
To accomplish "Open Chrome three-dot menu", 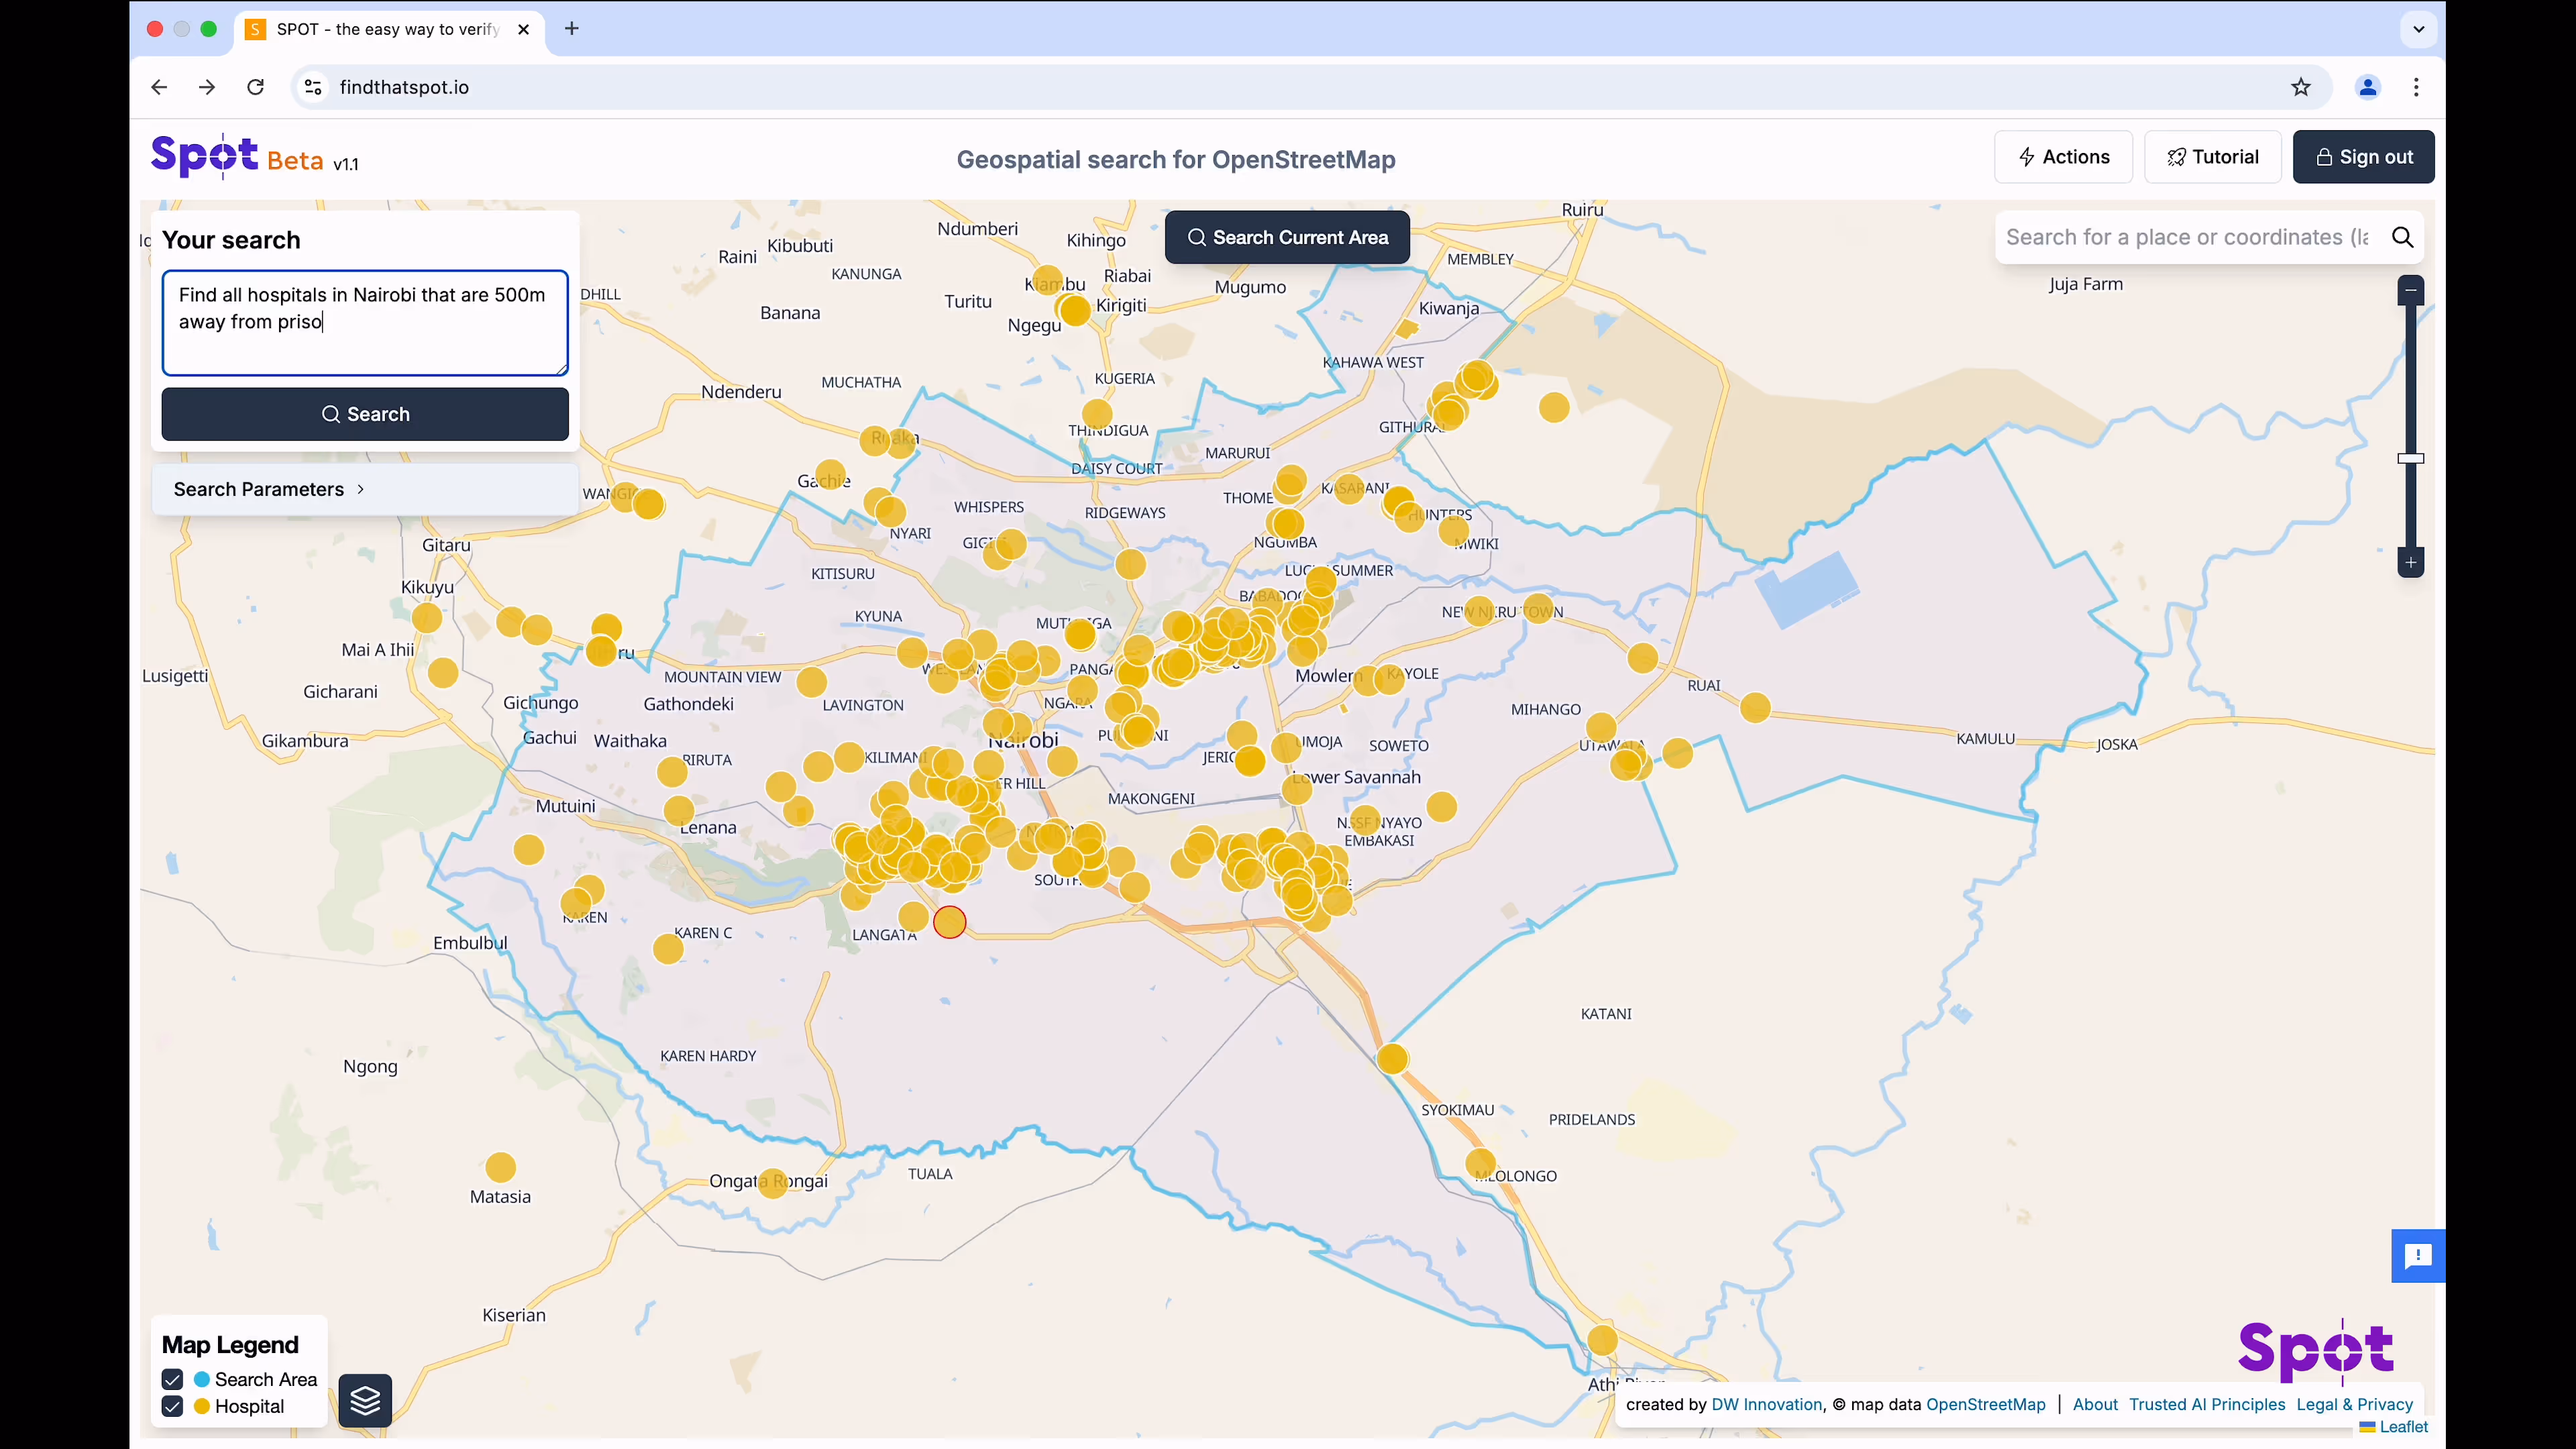I will (x=2416, y=87).
